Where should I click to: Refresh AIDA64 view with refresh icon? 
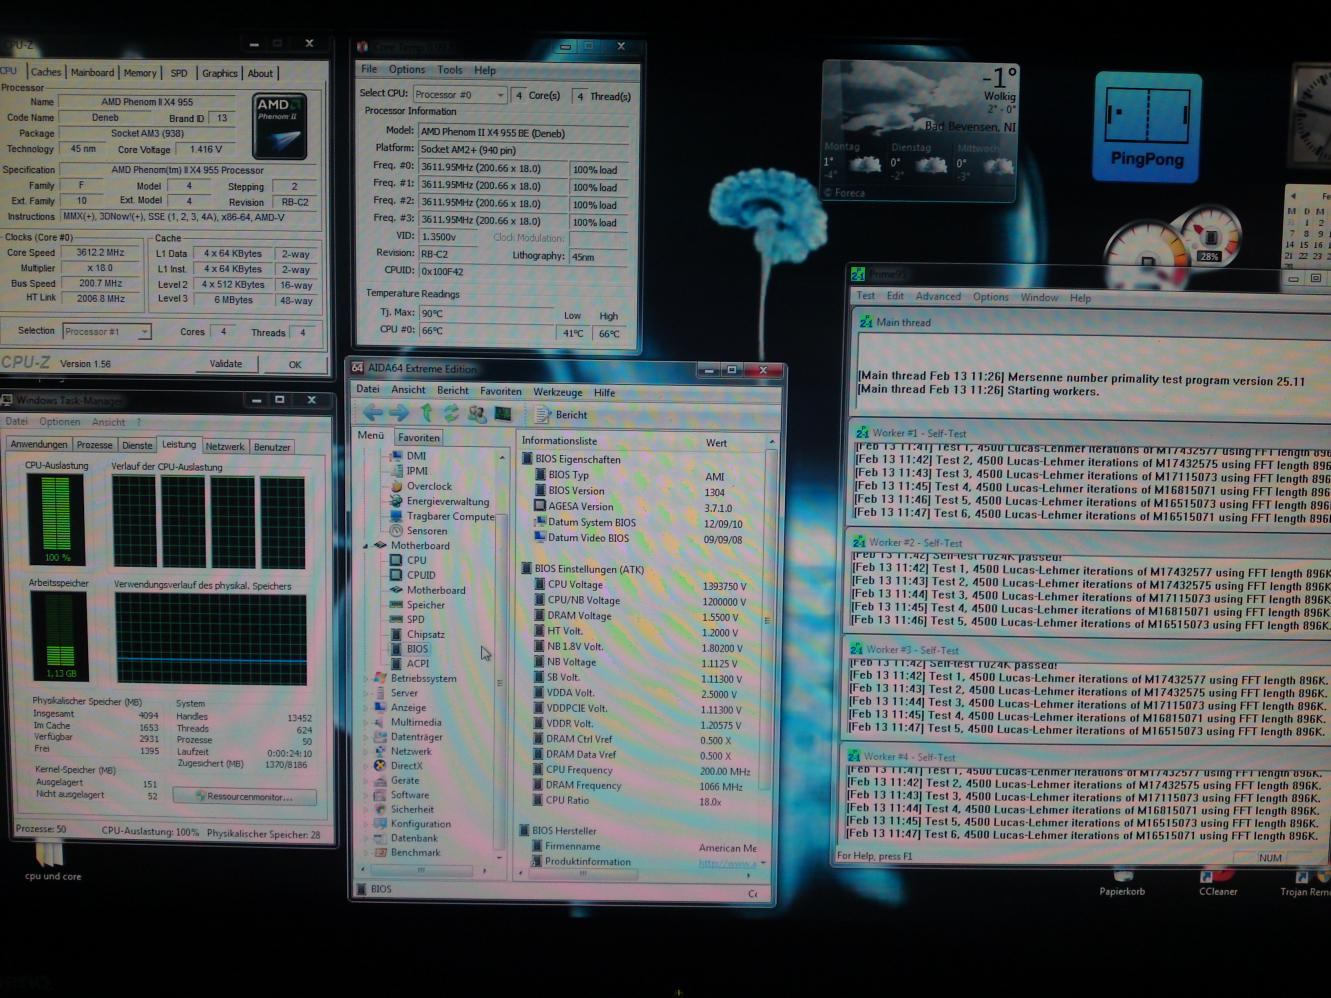pyautogui.click(x=451, y=413)
